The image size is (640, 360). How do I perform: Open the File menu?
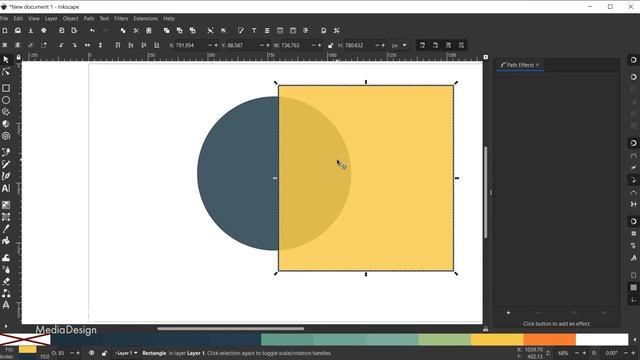4,18
